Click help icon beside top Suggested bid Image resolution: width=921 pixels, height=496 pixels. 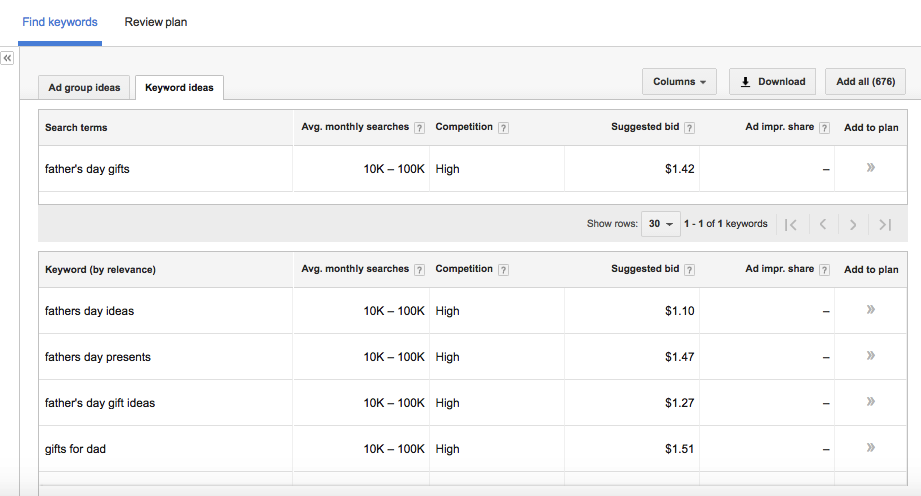[690, 128]
